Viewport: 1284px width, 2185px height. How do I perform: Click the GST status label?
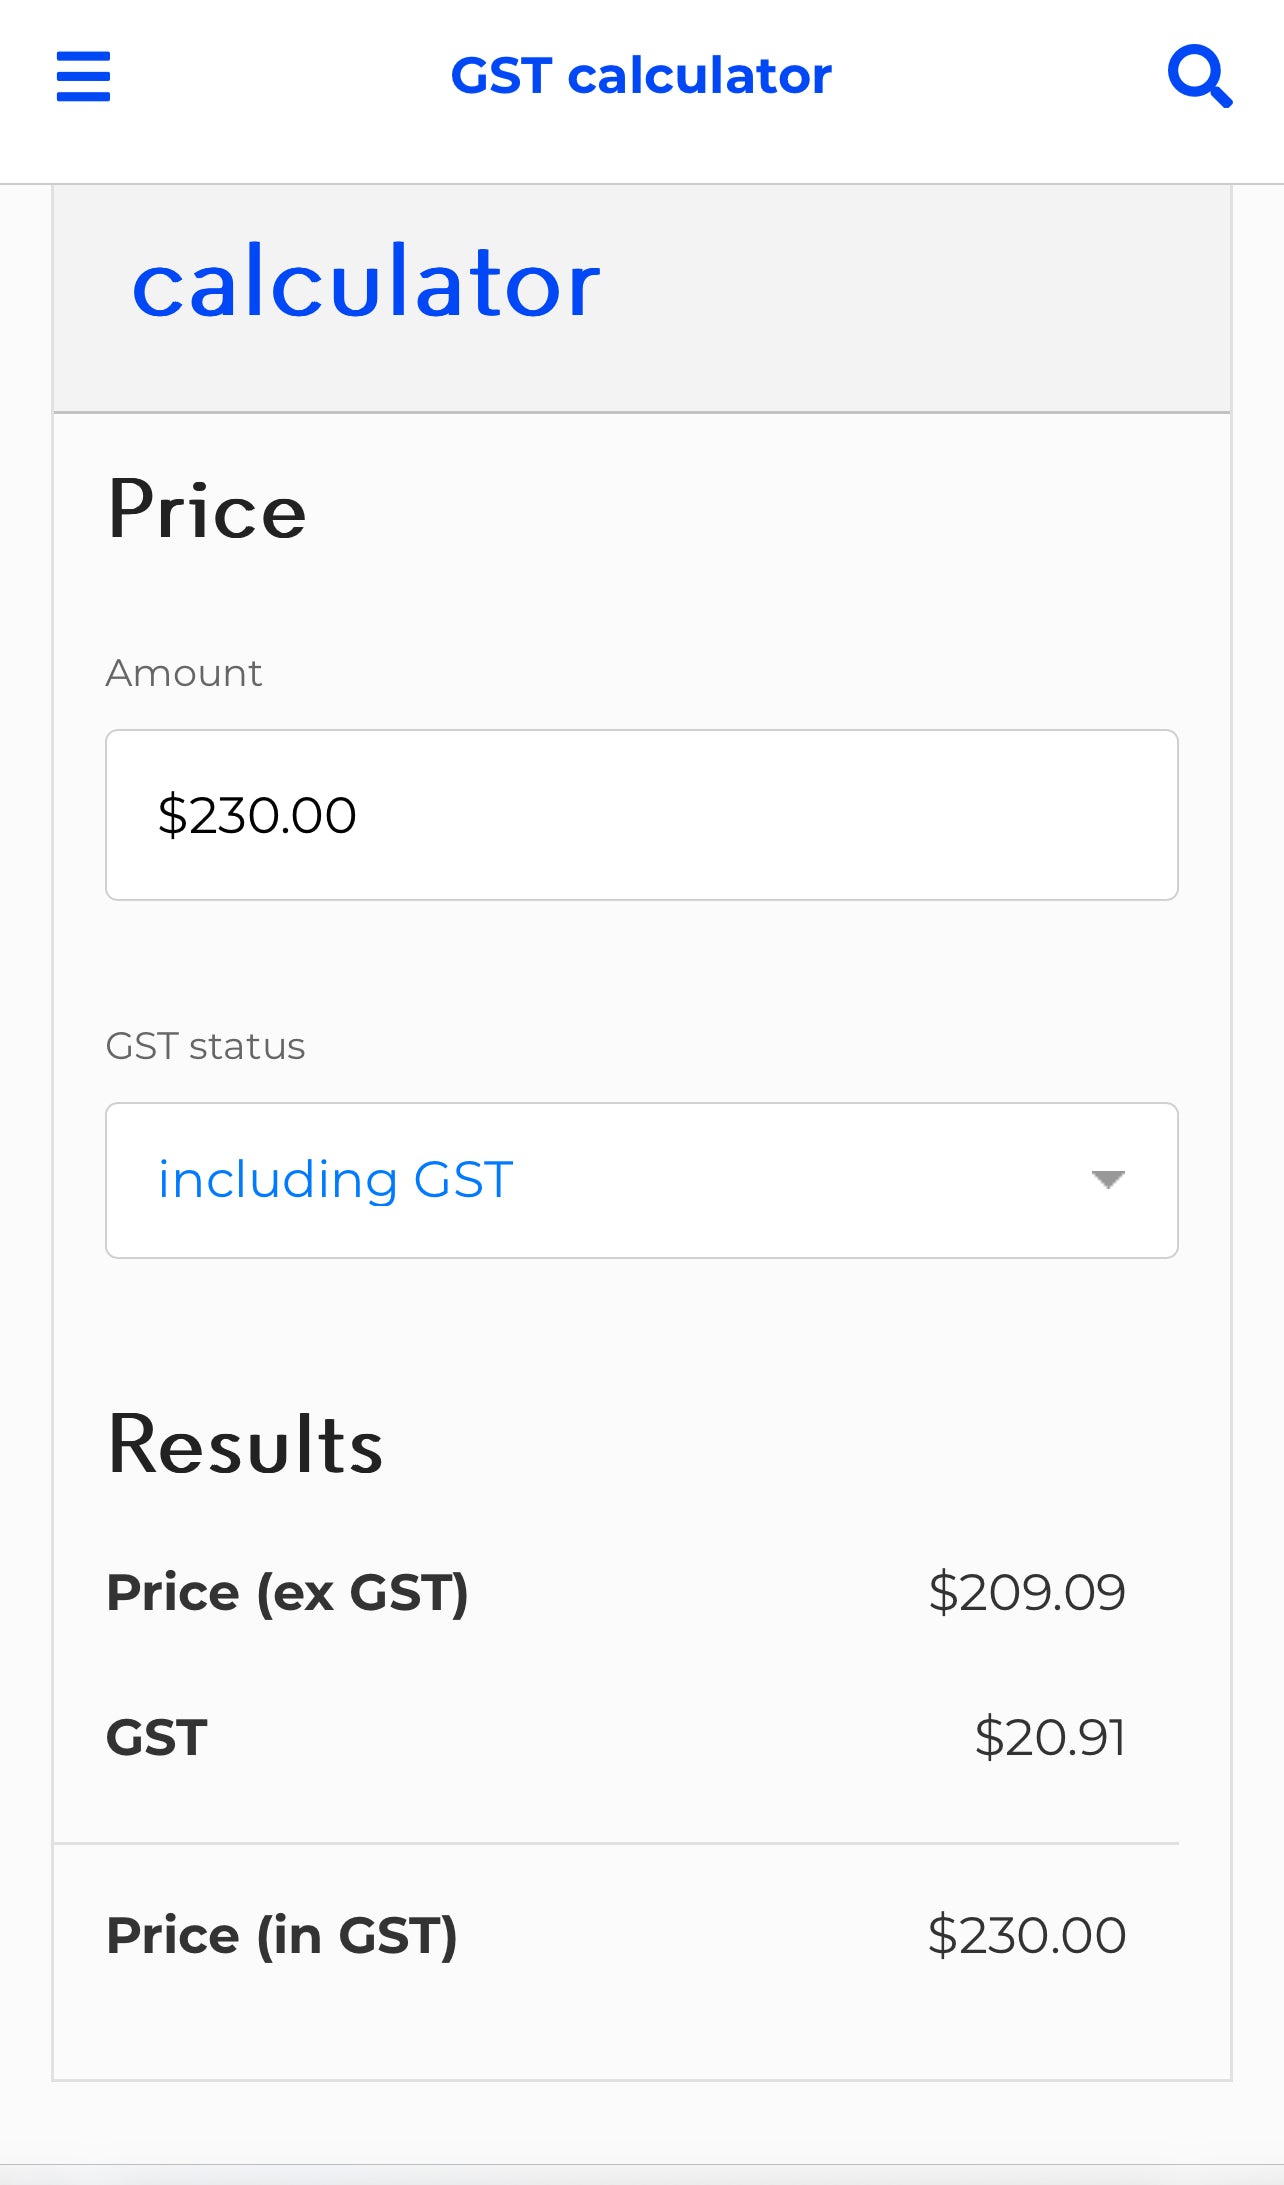pos(205,1046)
